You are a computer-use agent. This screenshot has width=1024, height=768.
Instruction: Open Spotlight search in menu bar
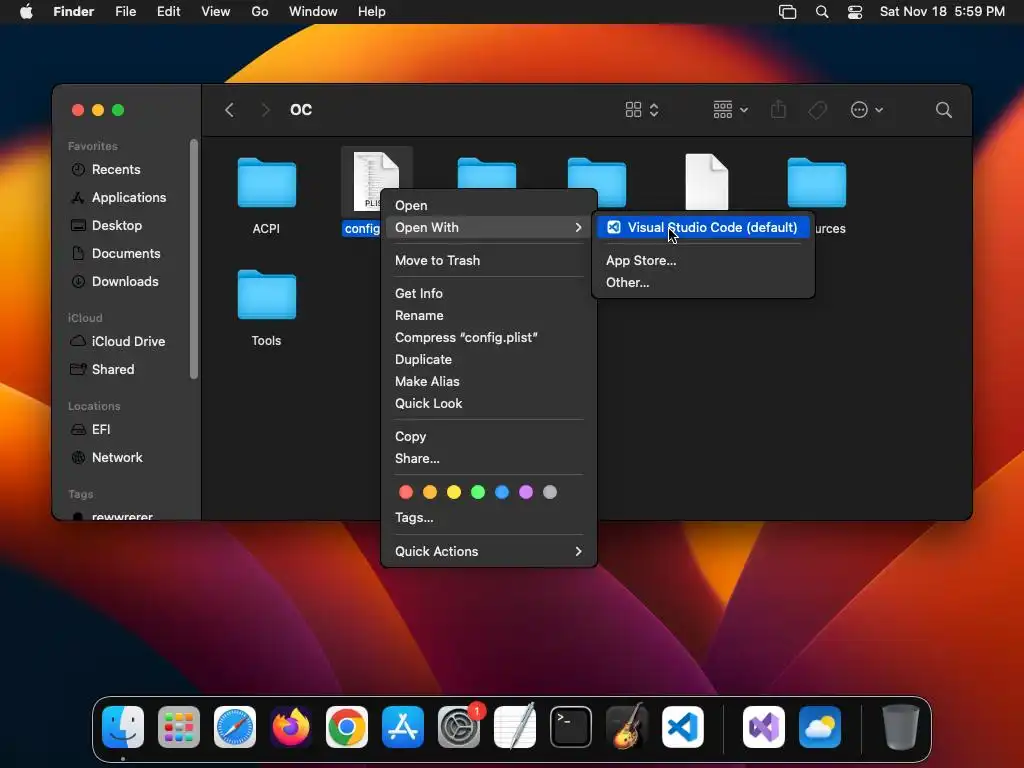pyautogui.click(x=822, y=12)
